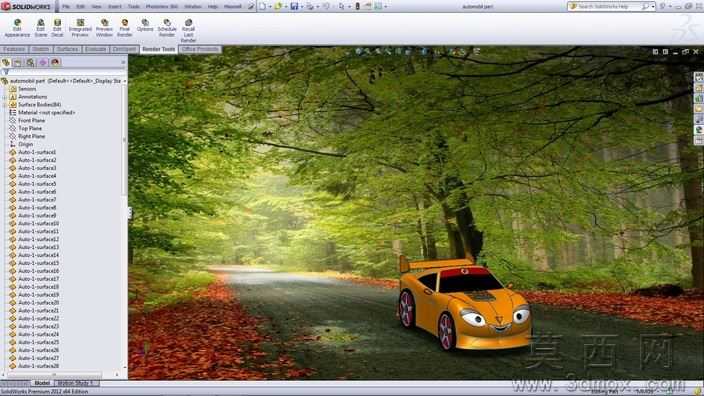
Task: Select the PropertyManager tab icon
Action: (18, 62)
